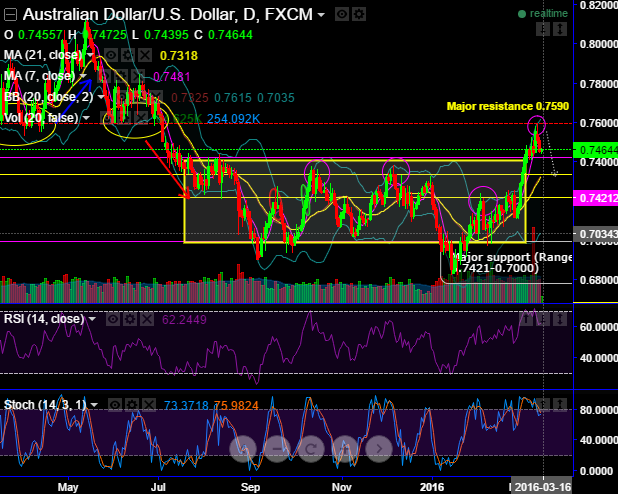619x494 pixels.
Task: Click the closing price value 0.74644 in legend
Action: [x=230, y=35]
